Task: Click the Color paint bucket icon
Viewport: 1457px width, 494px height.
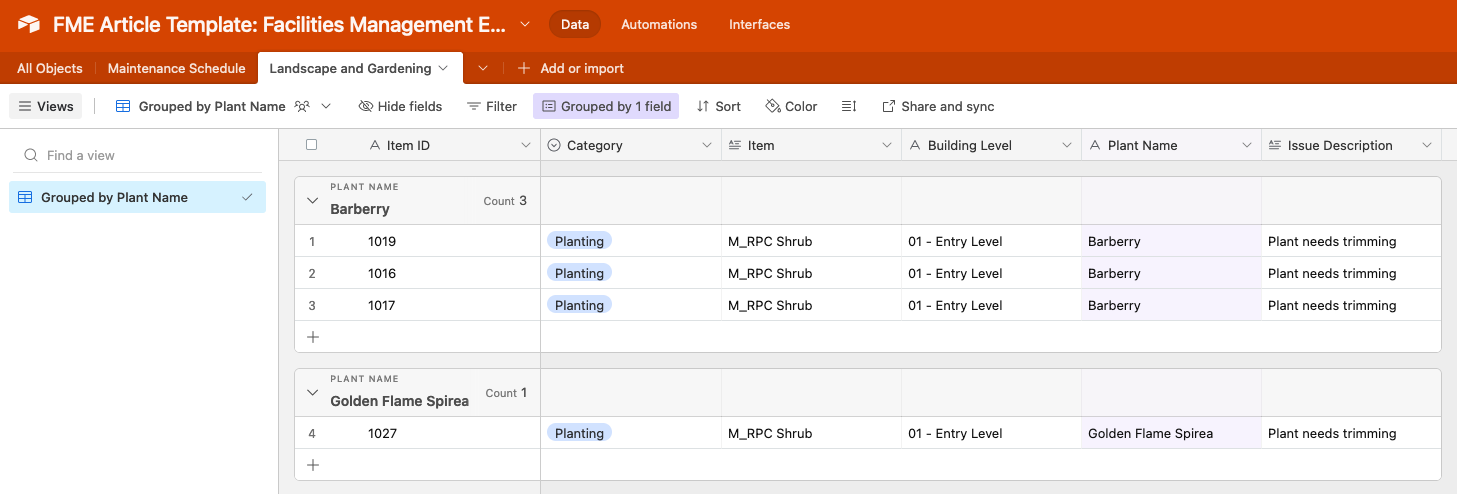Action: click(x=772, y=106)
